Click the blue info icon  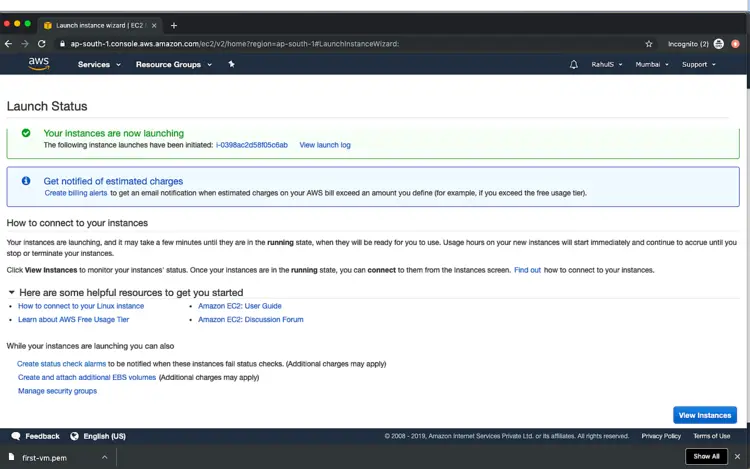coord(26,181)
